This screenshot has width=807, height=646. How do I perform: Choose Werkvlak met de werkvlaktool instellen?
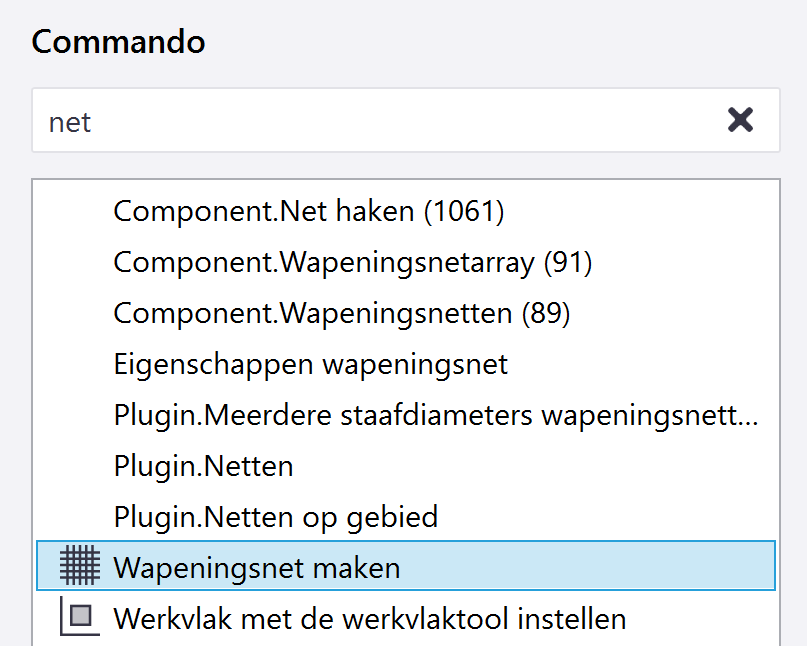click(x=370, y=618)
